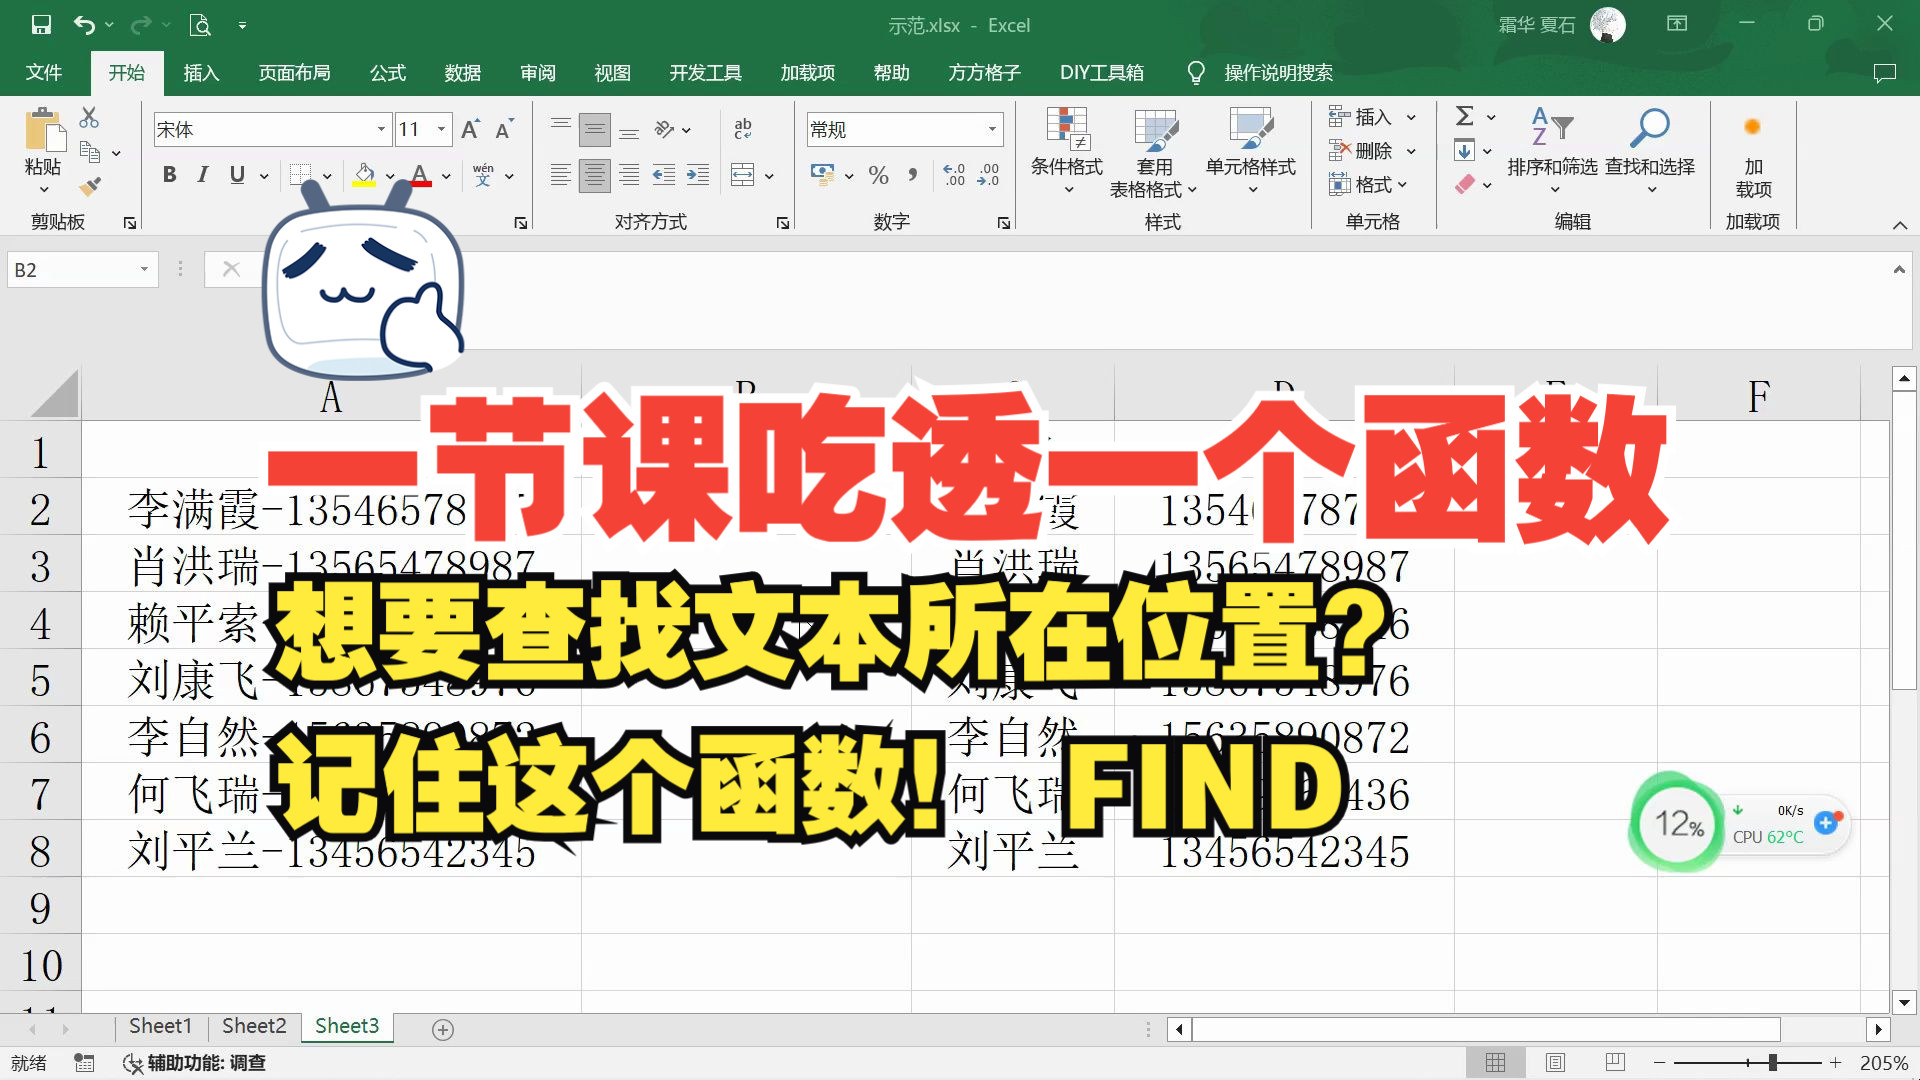This screenshot has width=1920, height=1080.
Task: Increase font size with larger A icon
Action: (x=471, y=129)
